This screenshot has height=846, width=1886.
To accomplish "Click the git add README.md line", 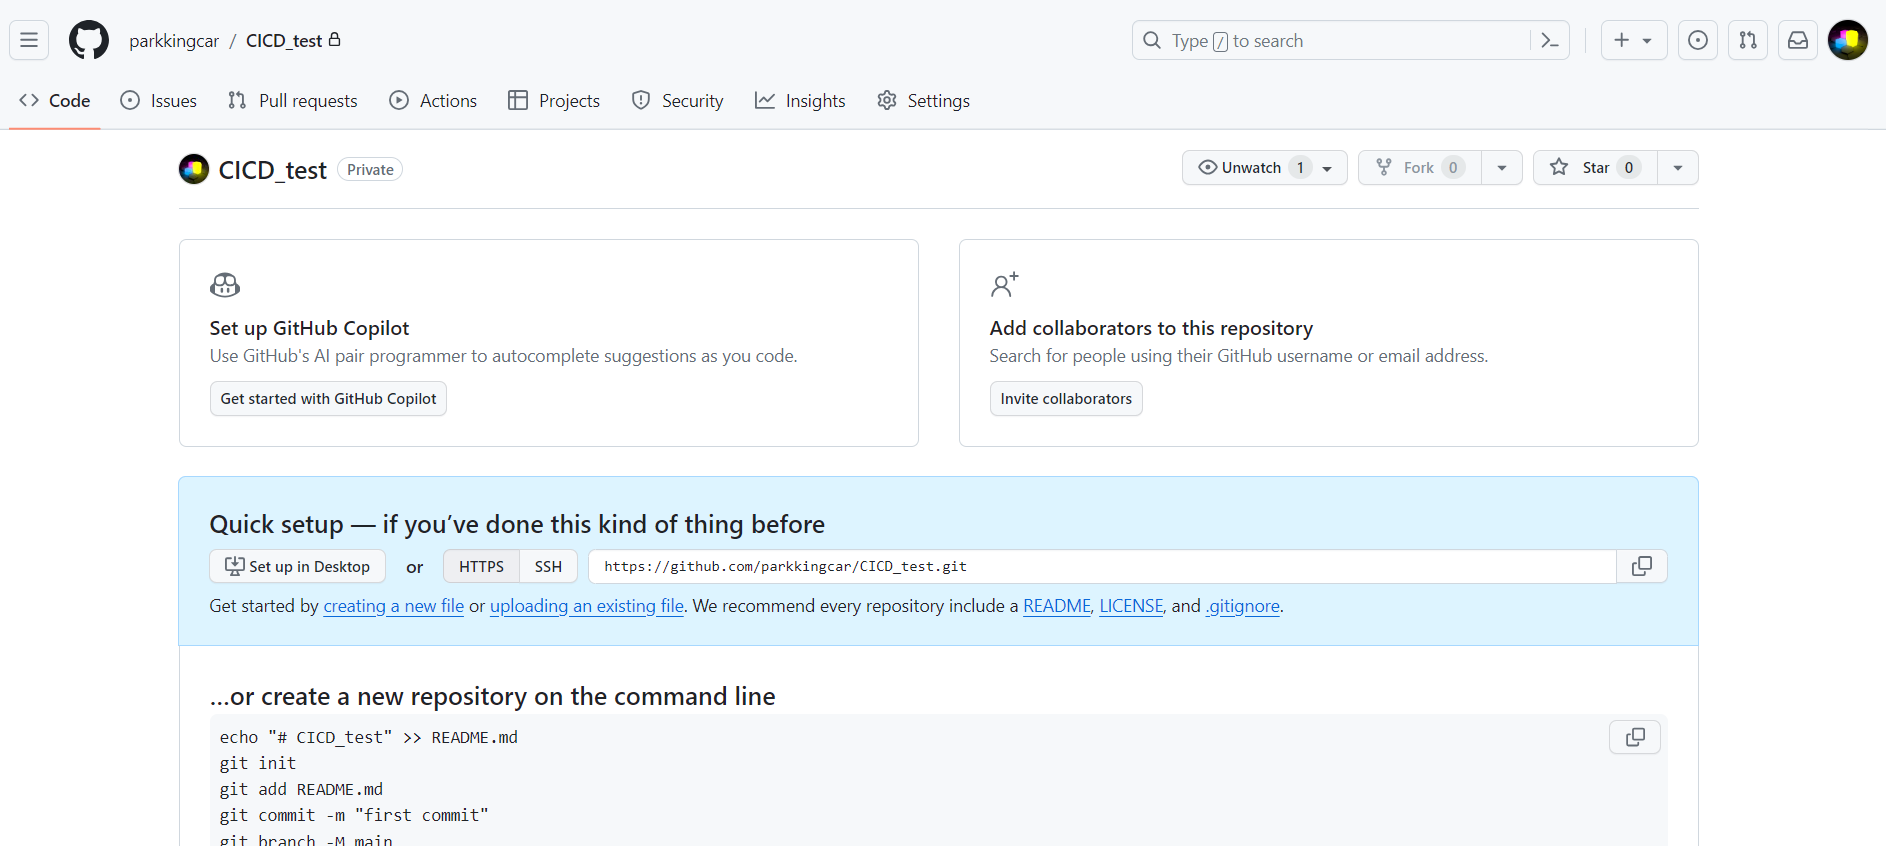I will pos(301,789).
